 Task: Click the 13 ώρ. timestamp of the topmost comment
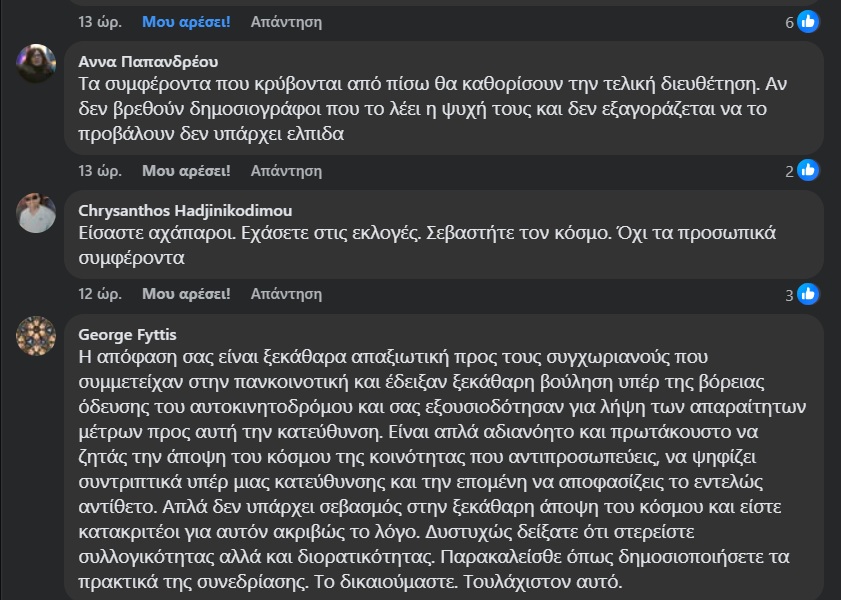click(x=100, y=20)
